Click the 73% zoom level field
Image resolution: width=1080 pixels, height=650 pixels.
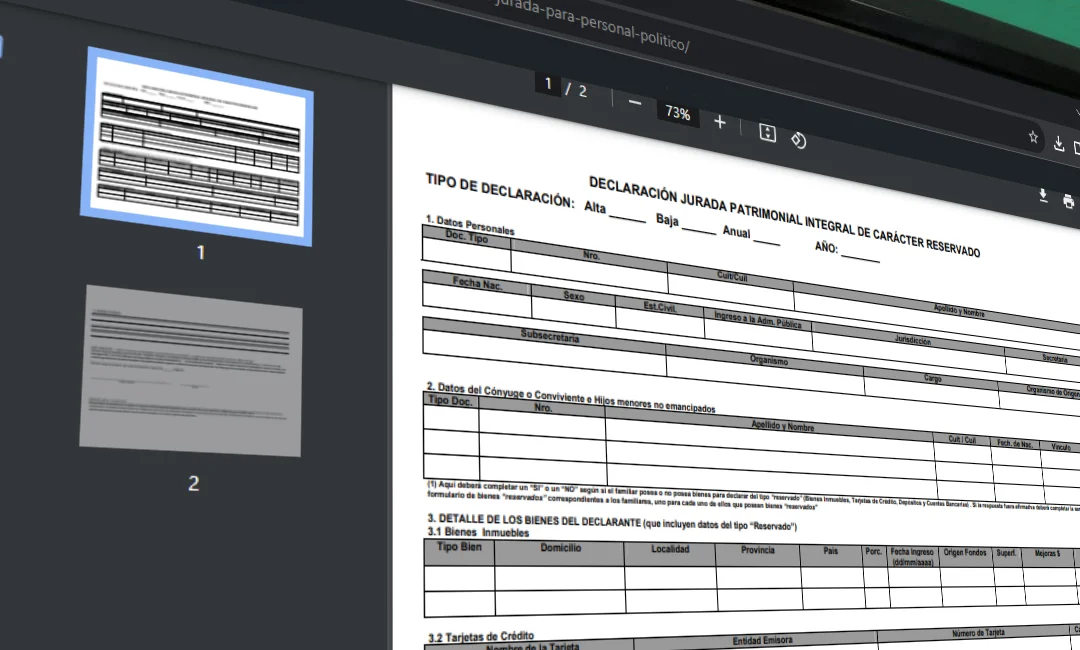[678, 113]
